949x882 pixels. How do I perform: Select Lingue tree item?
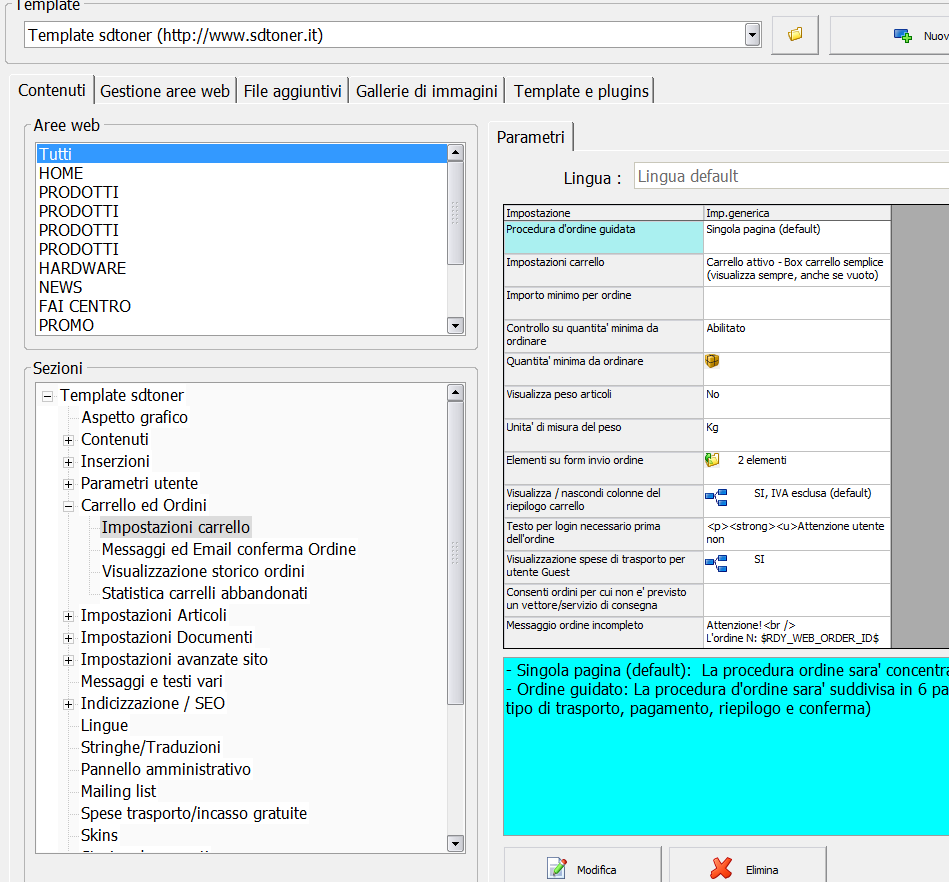[x=104, y=725]
